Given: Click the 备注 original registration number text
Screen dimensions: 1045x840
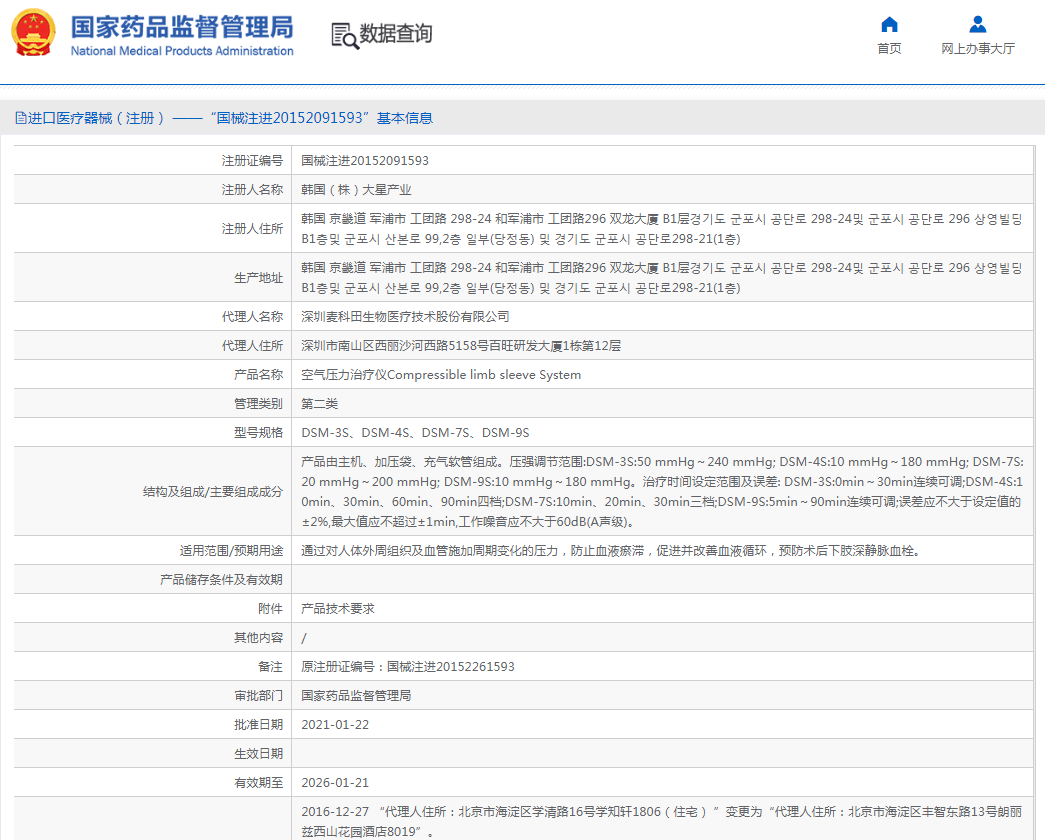Looking at the screenshot, I should coord(408,666).
